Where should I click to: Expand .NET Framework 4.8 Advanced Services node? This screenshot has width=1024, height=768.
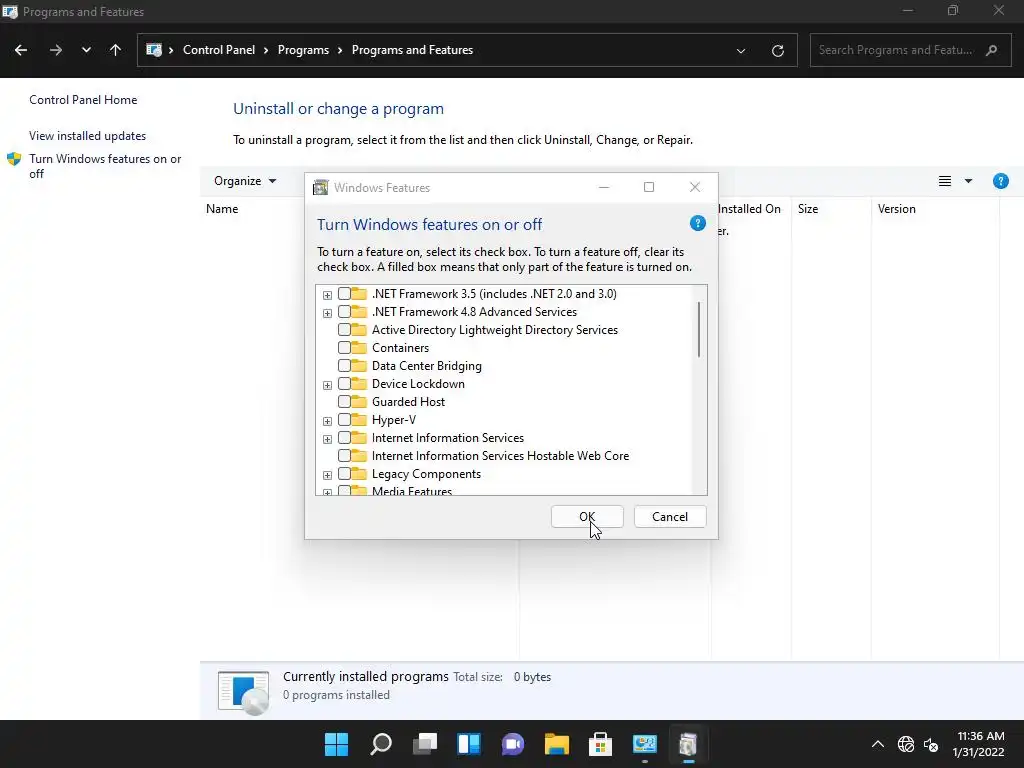pyautogui.click(x=327, y=313)
